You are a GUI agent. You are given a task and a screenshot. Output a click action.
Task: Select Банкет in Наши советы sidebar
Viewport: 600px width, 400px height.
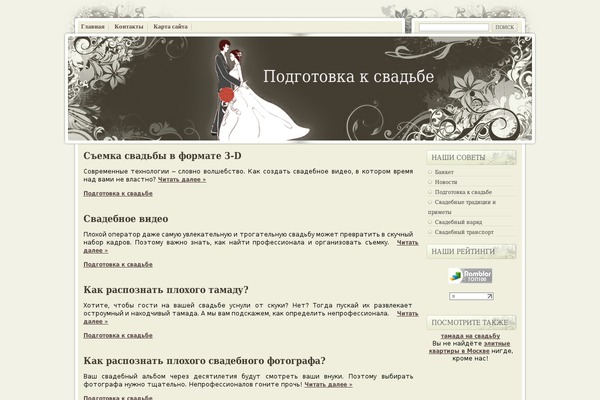pyautogui.click(x=444, y=172)
